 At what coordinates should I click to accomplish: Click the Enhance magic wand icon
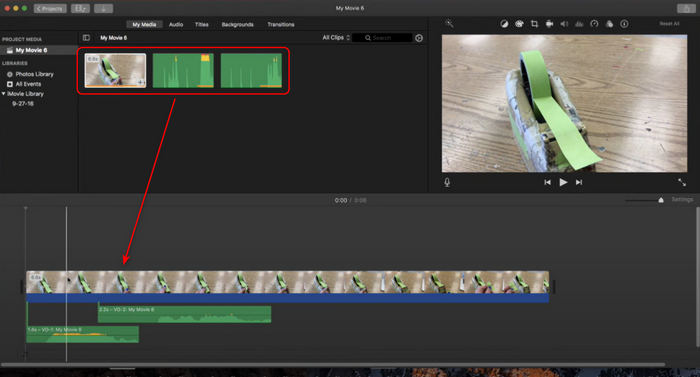pos(449,24)
